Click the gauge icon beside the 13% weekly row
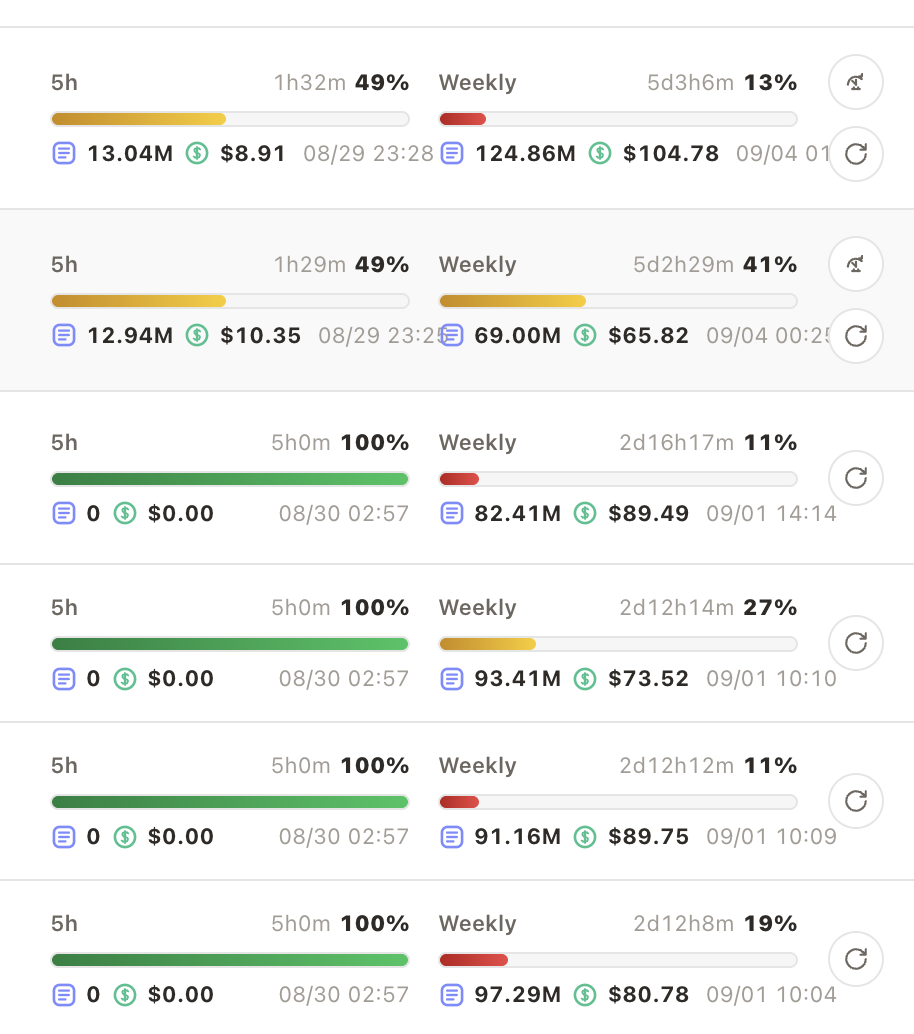Image resolution: width=914 pixels, height=1034 pixels. pyautogui.click(x=855, y=82)
